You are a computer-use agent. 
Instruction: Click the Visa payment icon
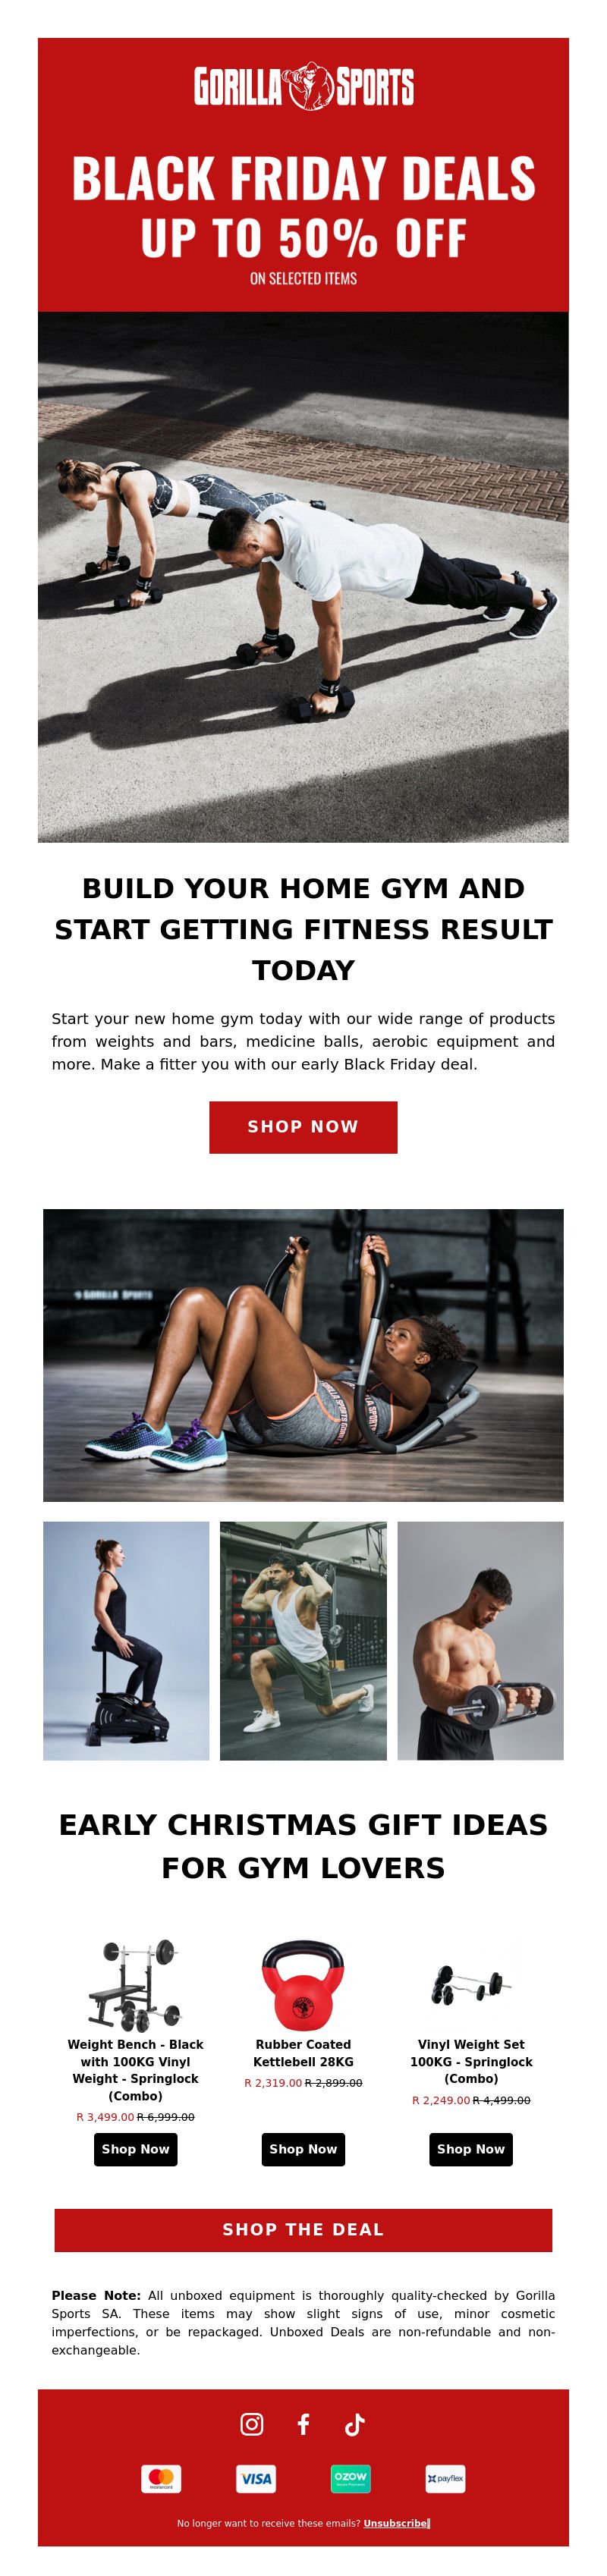256,2478
